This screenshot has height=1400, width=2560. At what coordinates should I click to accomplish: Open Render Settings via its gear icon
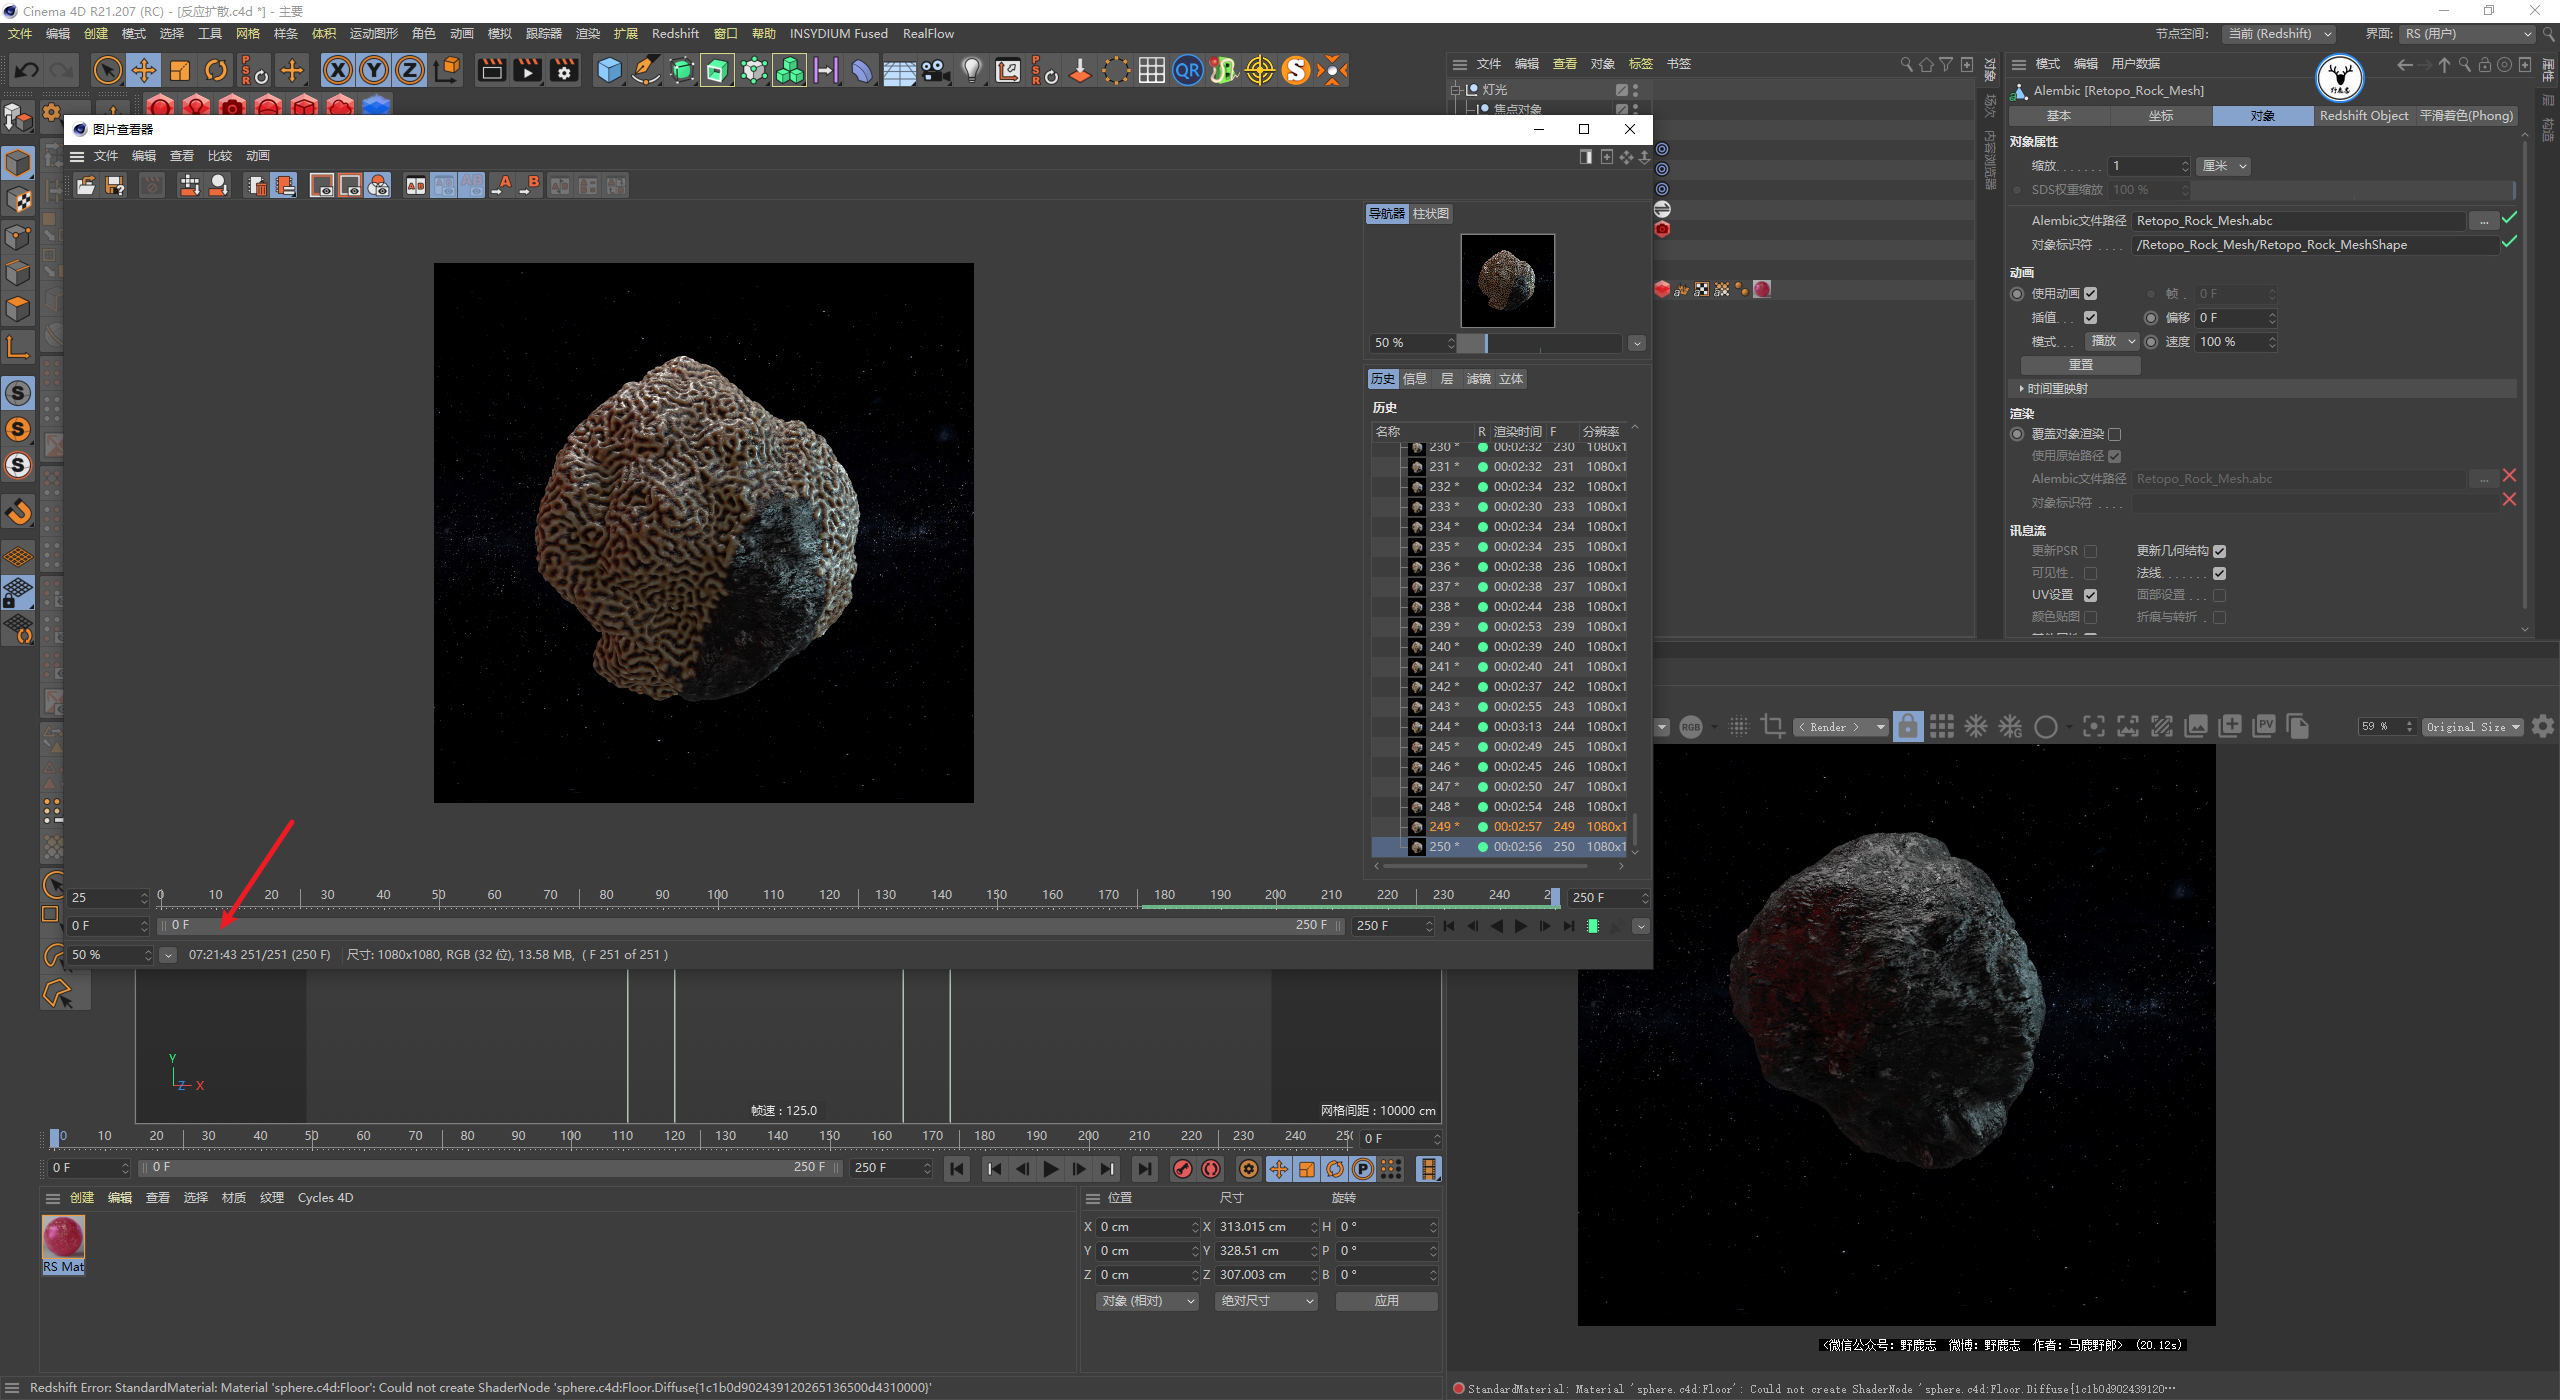pos(563,70)
